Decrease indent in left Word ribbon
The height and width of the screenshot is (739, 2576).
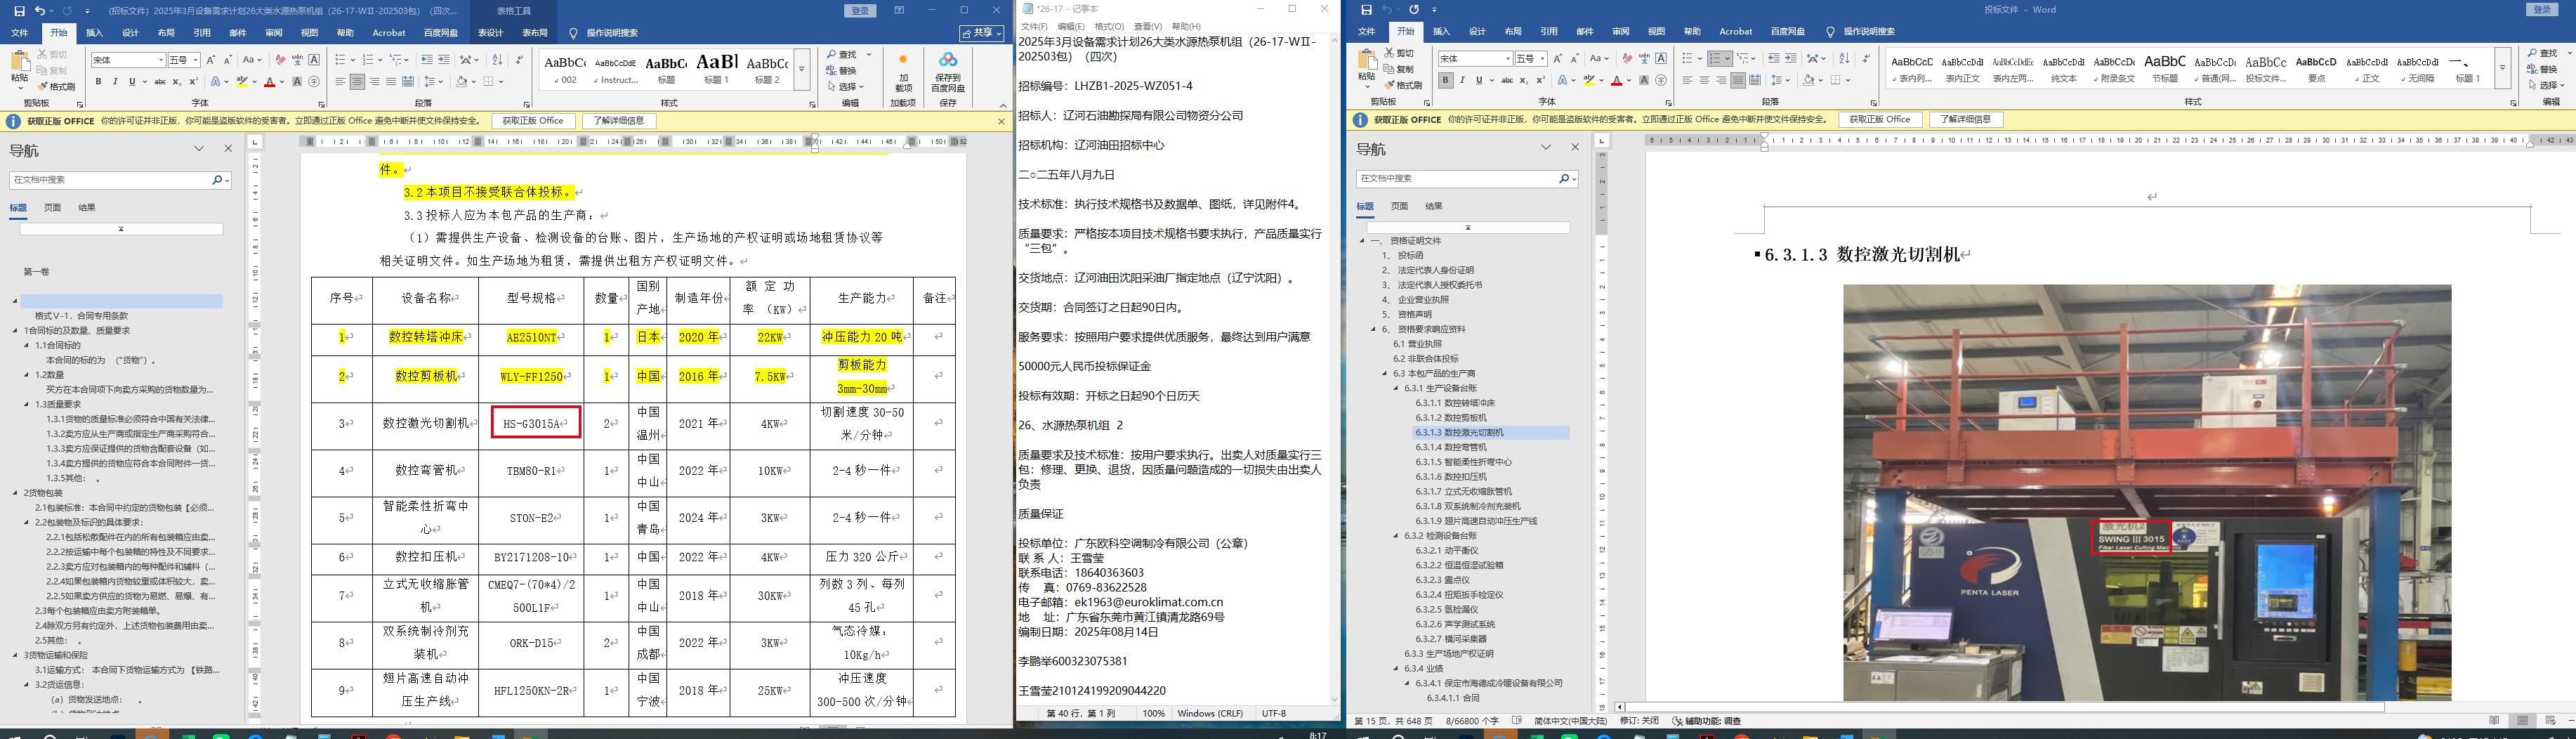pos(427,60)
